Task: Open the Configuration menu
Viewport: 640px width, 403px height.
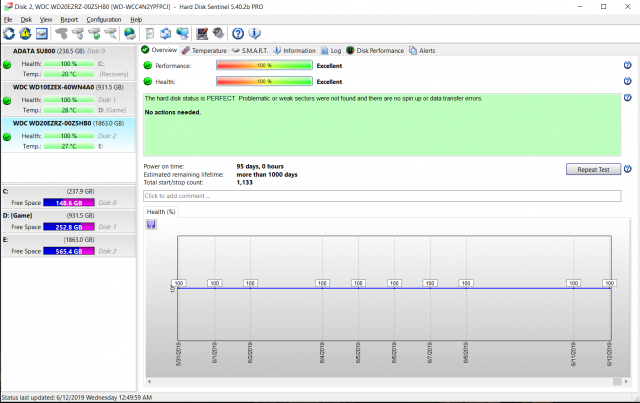Action: tap(103, 19)
